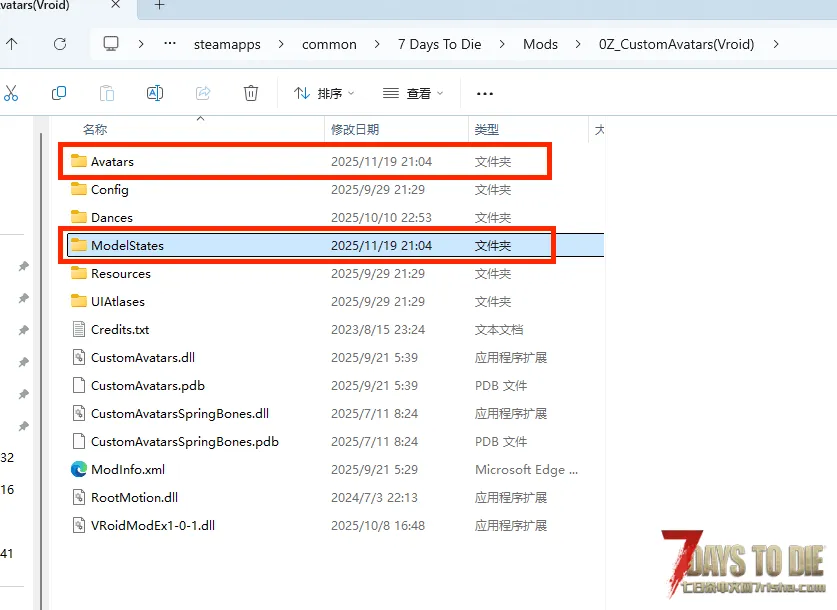Open the new tab plus button

pos(159,6)
